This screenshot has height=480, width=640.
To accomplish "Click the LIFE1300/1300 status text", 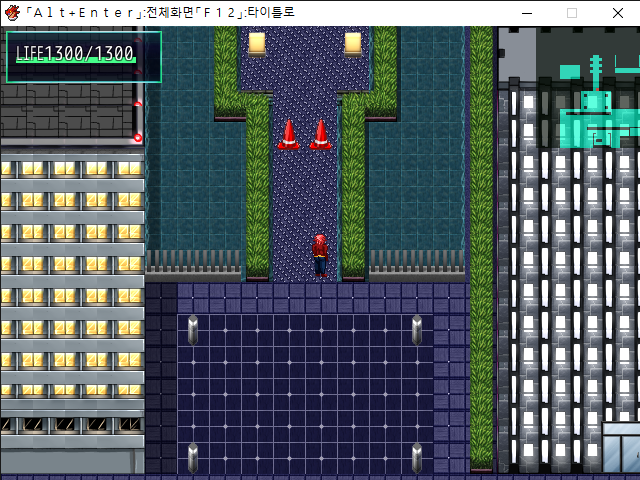I will coord(75,53).
